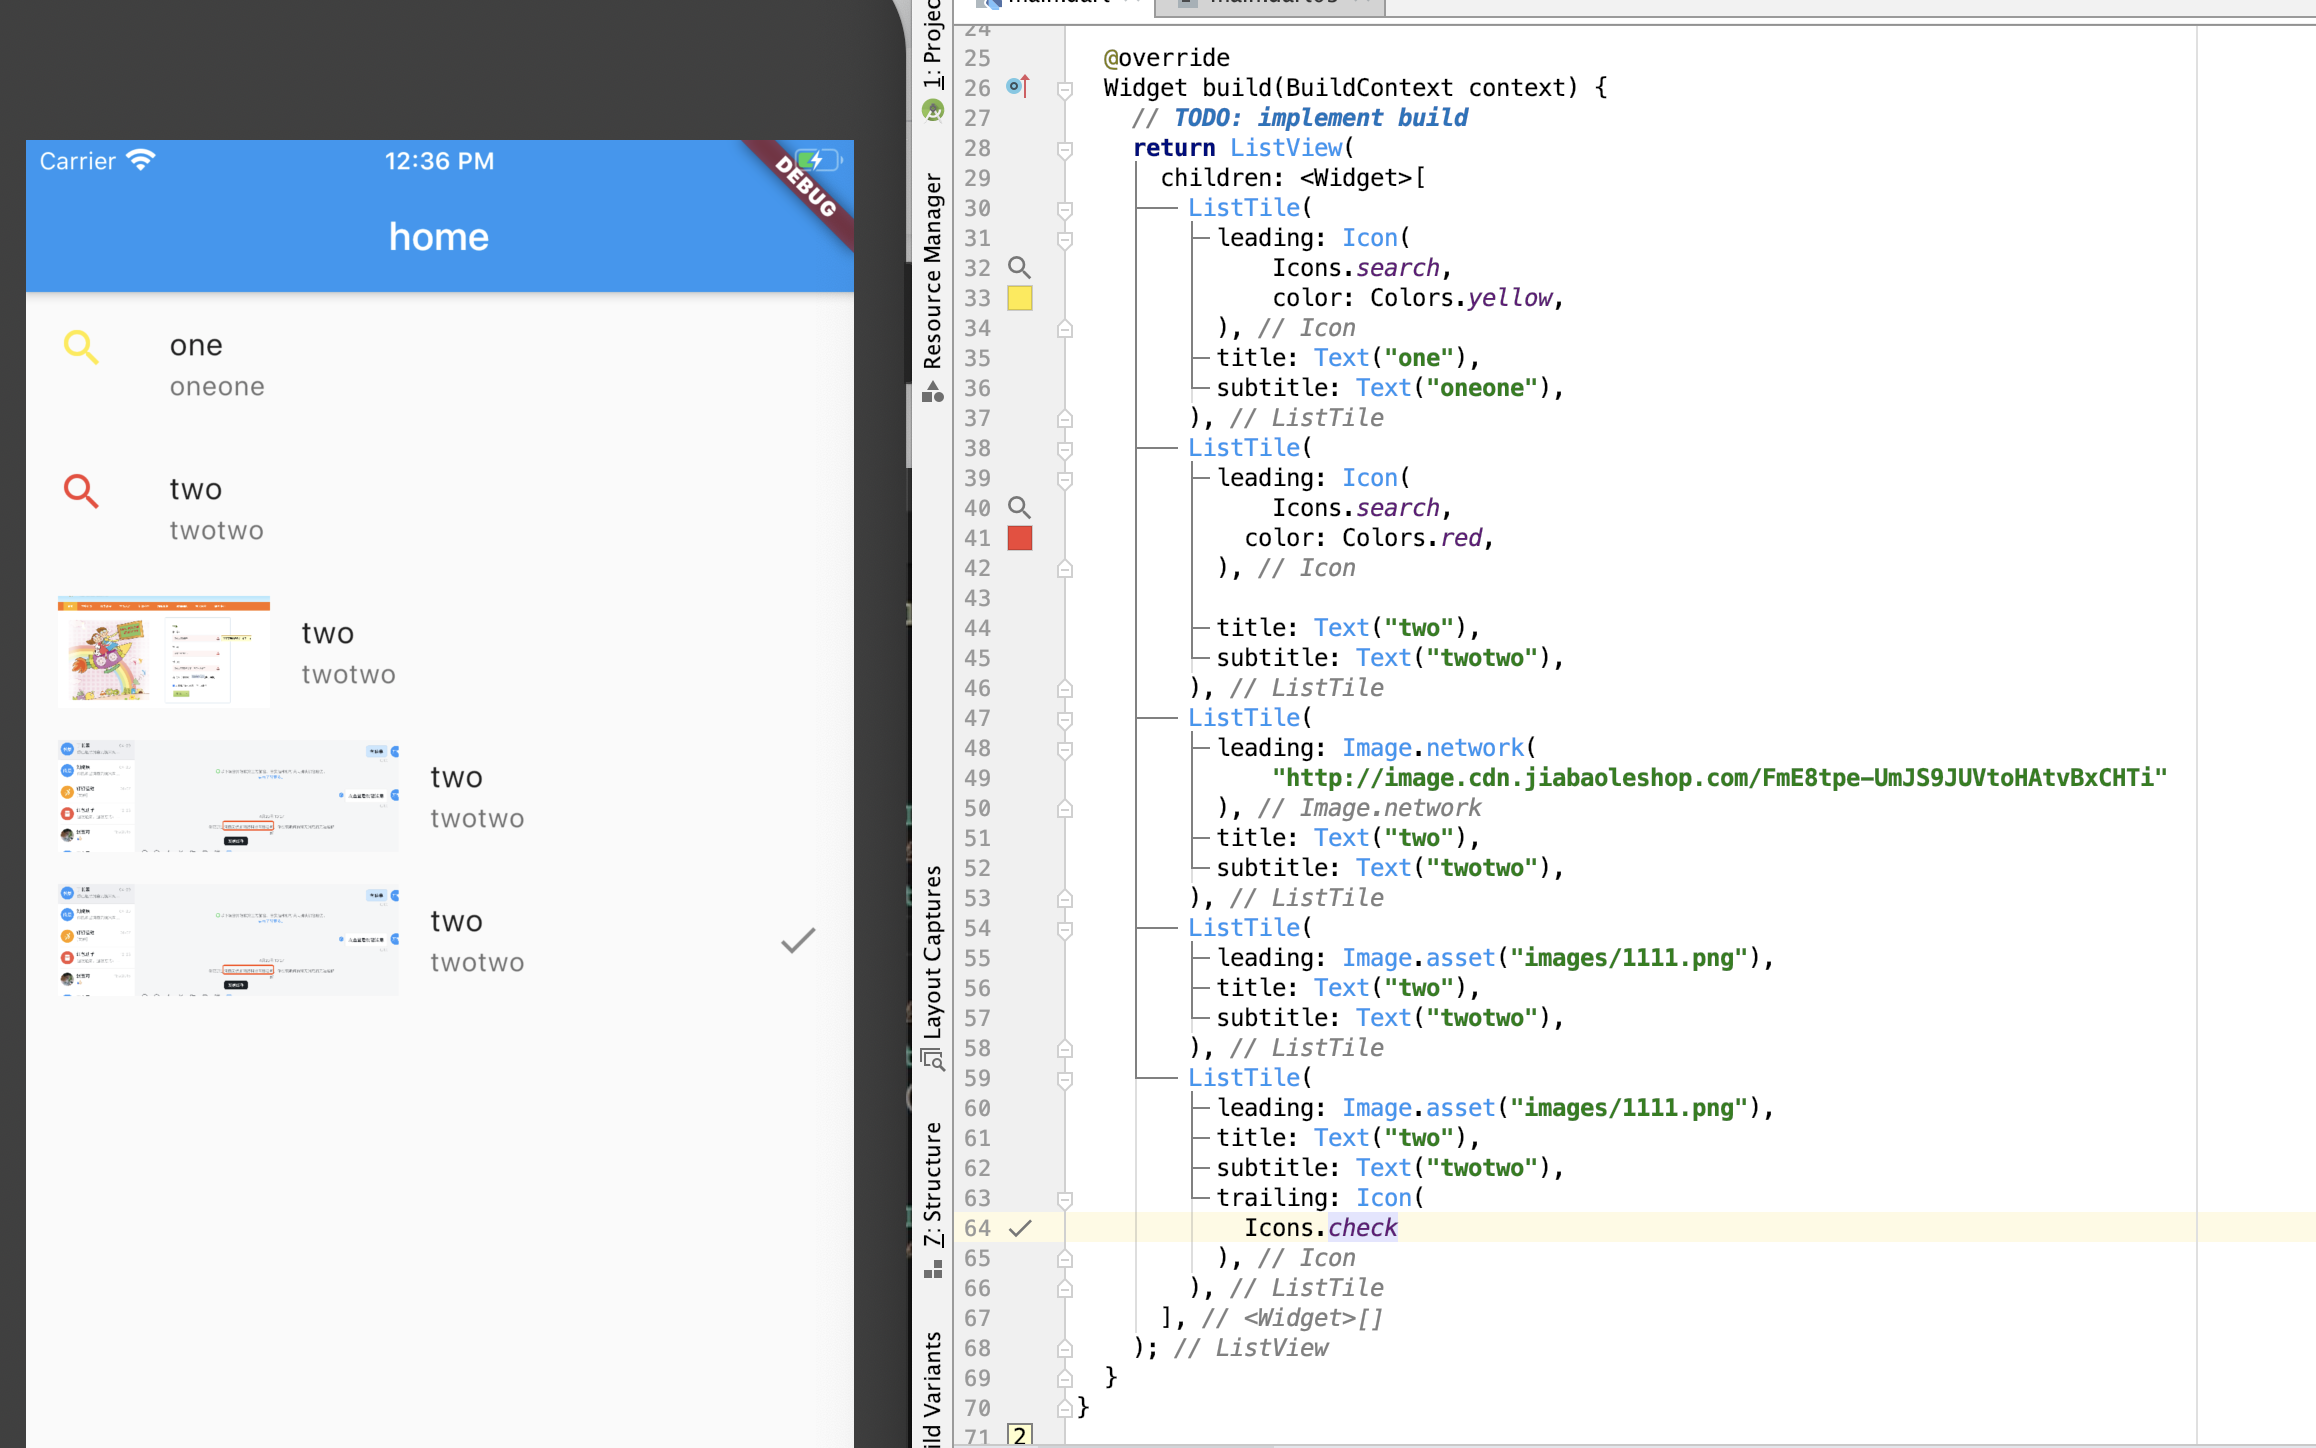This screenshot has width=2316, height=1448.
Task: Tap the red search icon in list
Action: 81,491
